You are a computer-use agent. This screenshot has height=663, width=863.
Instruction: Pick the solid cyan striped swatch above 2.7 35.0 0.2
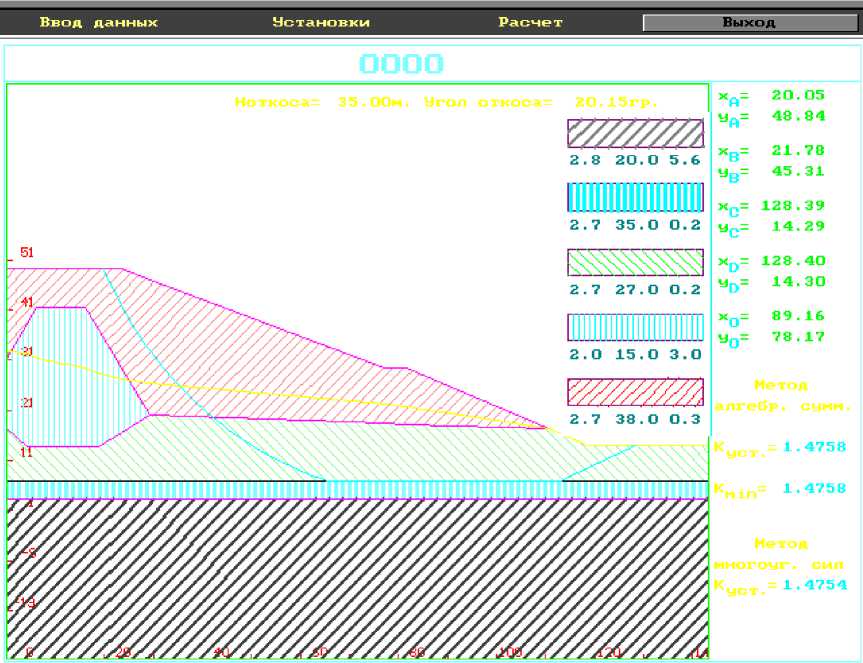(635, 198)
